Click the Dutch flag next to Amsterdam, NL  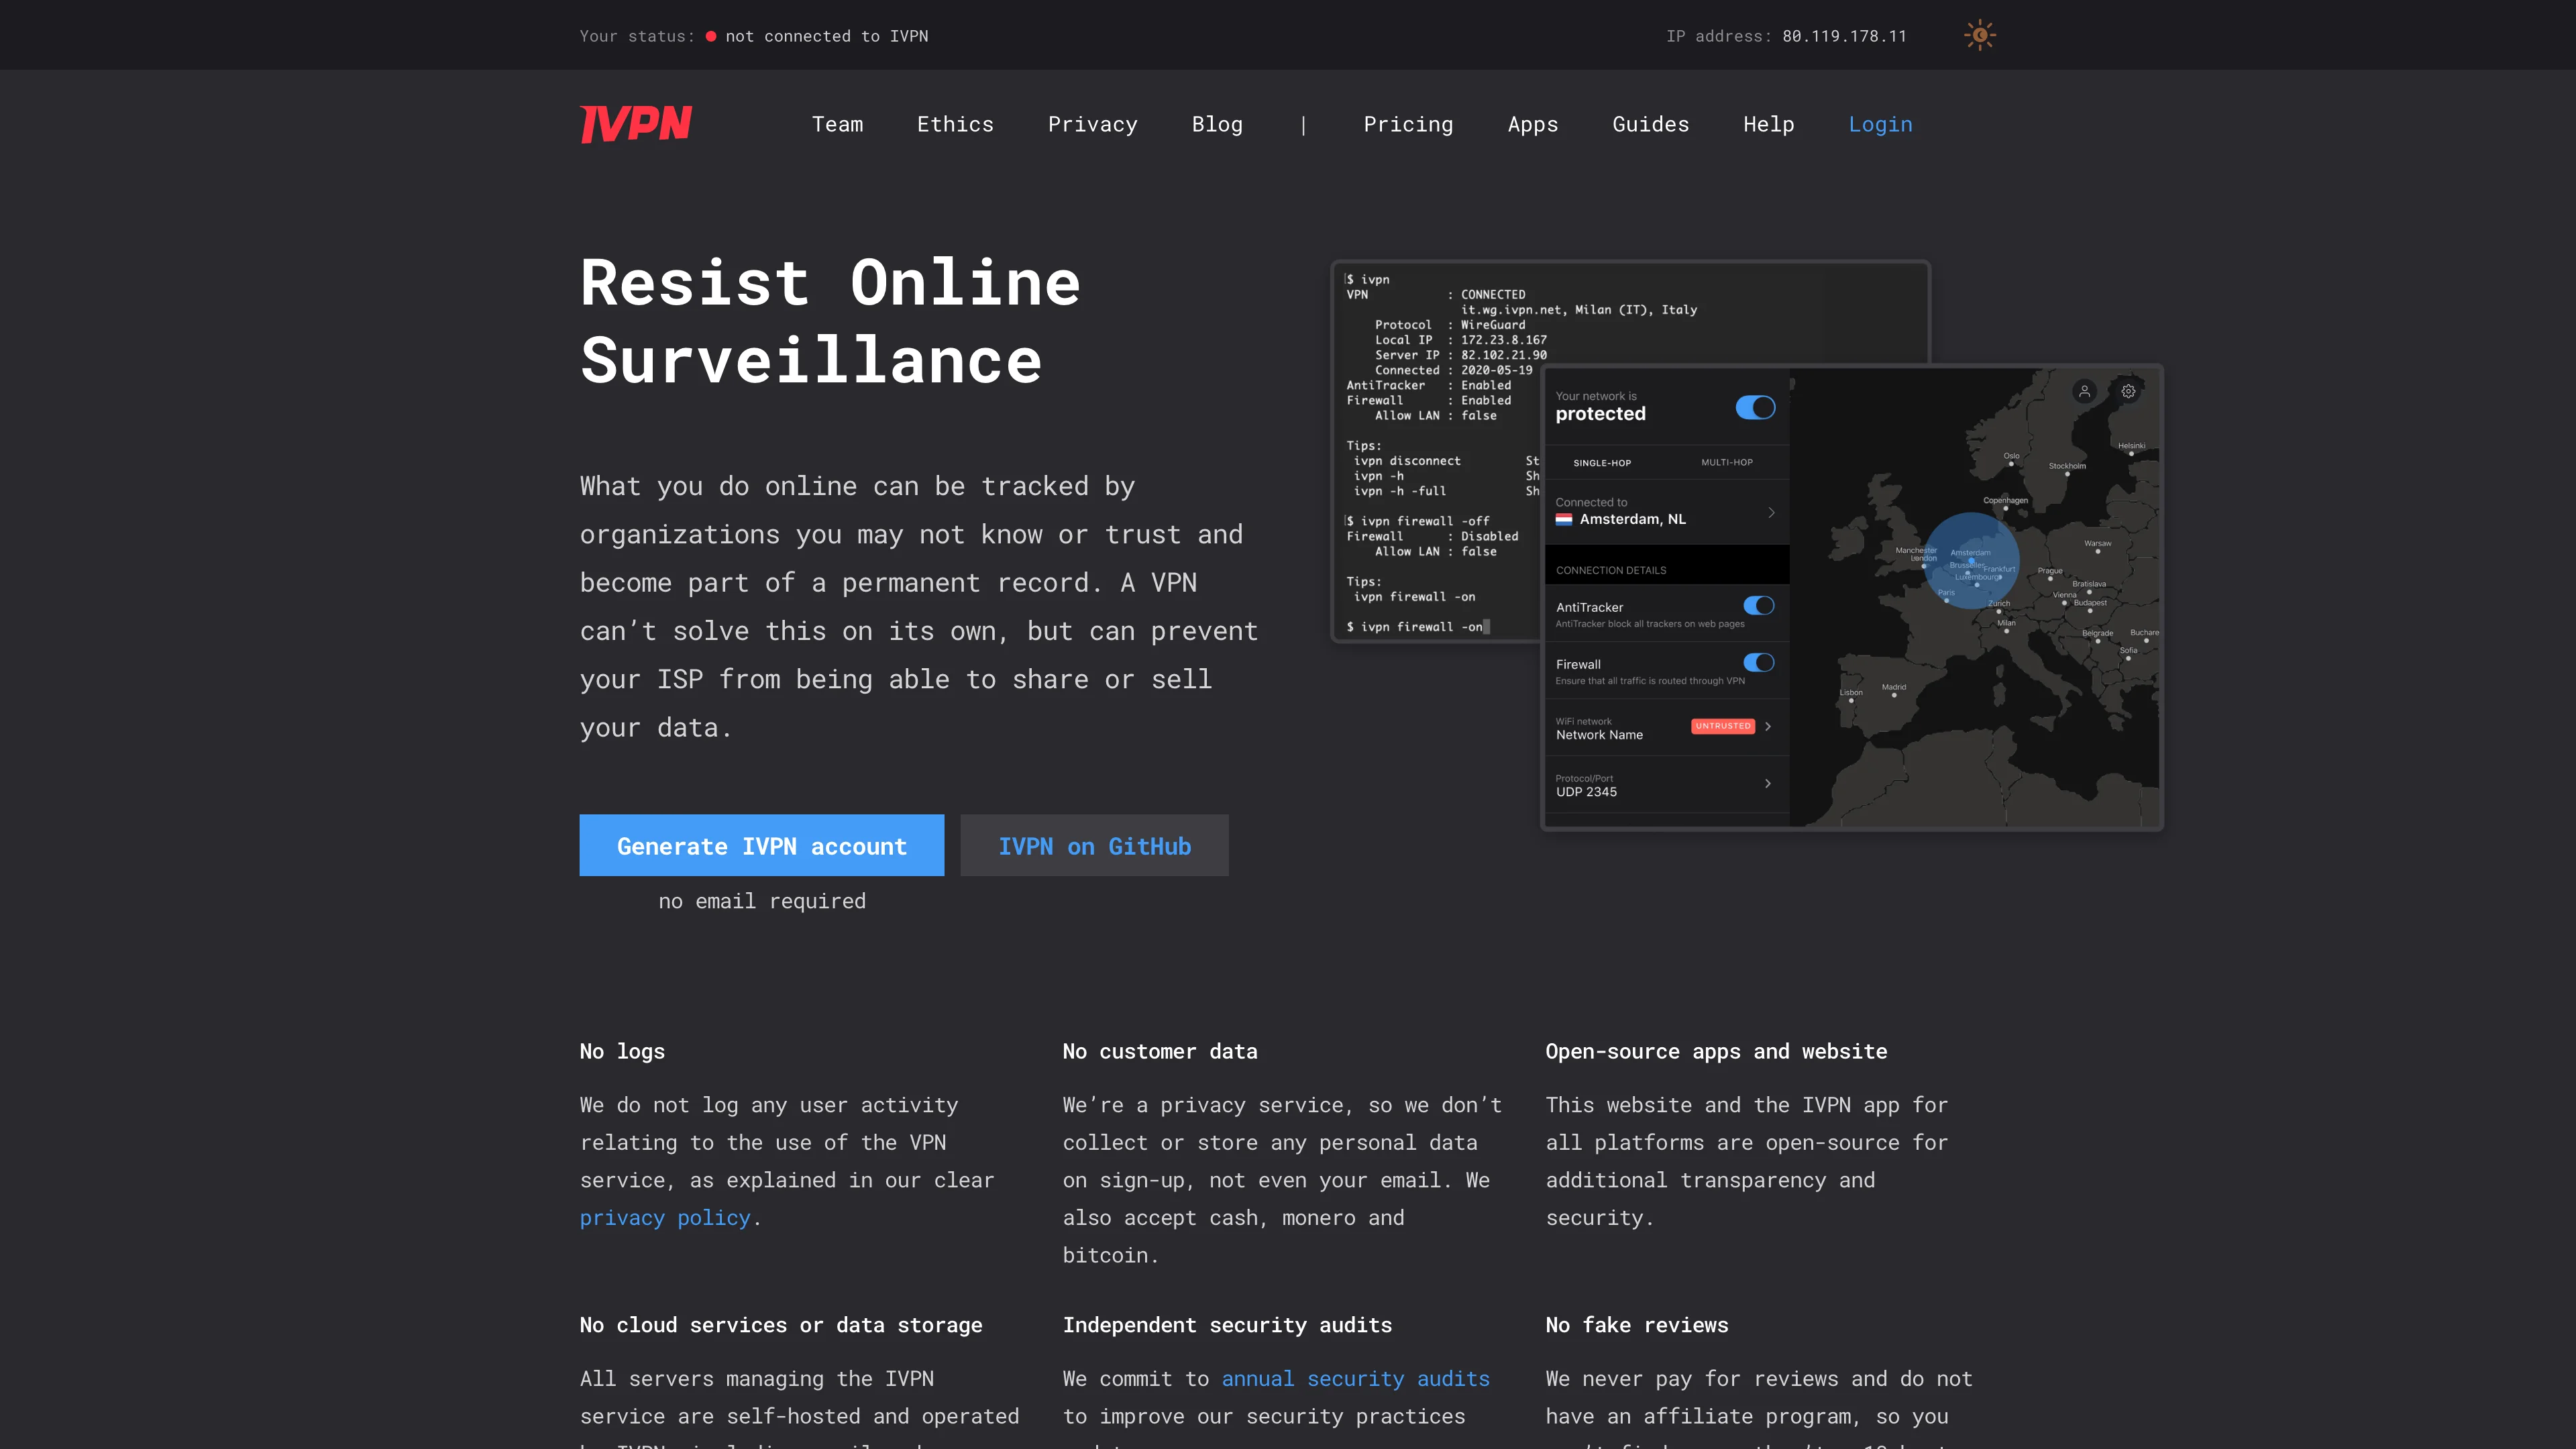pyautogui.click(x=1565, y=519)
